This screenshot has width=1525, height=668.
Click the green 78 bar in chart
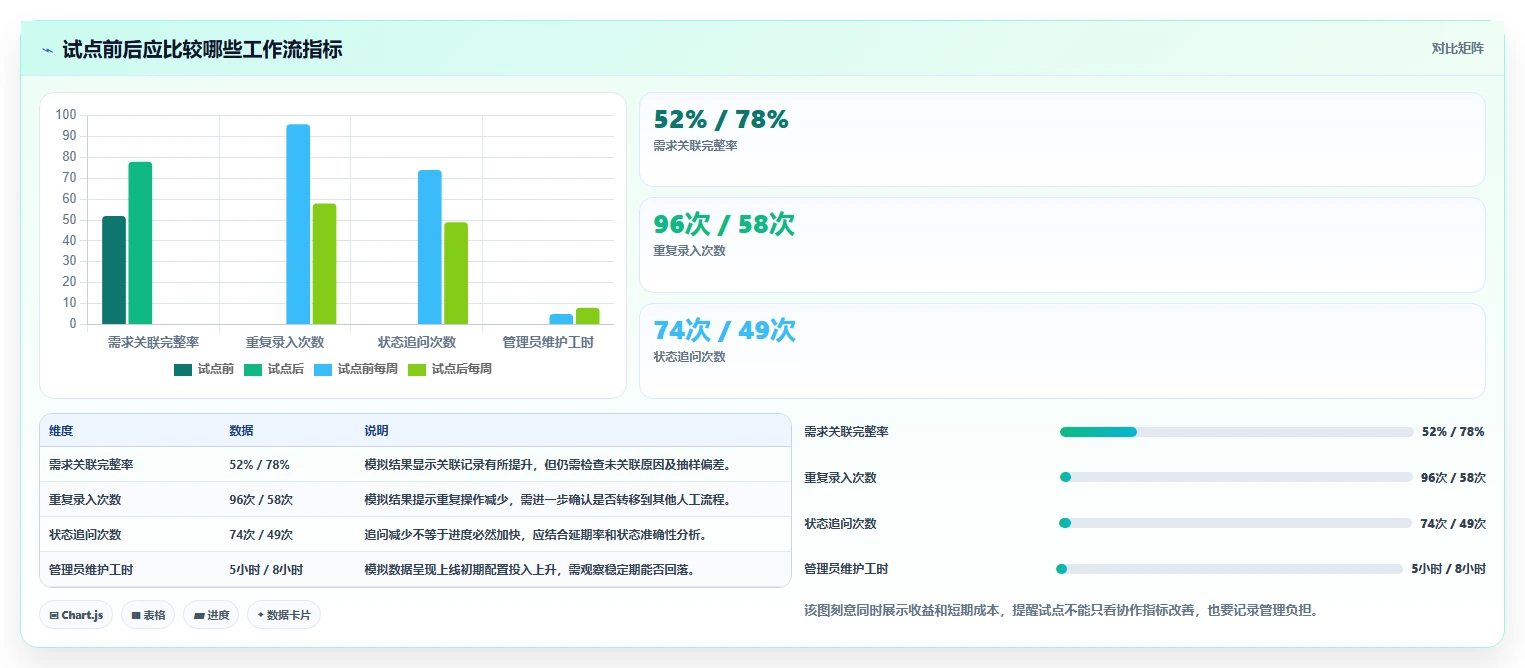[x=140, y=243]
